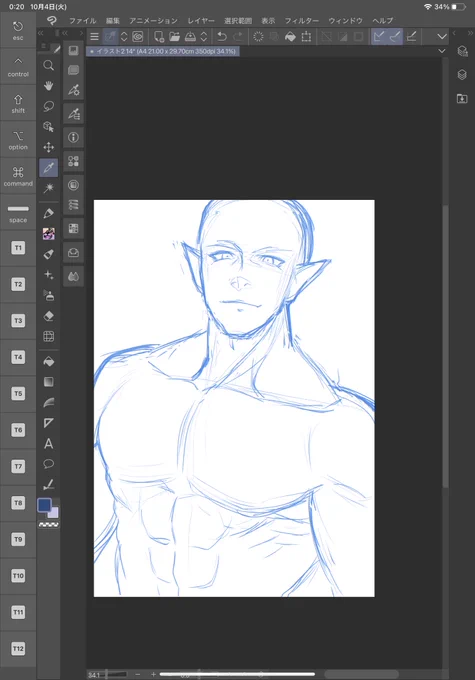This screenshot has width=475, height=680.
Task: Open the Intermediate Color tray palette
Action: point(73,252)
